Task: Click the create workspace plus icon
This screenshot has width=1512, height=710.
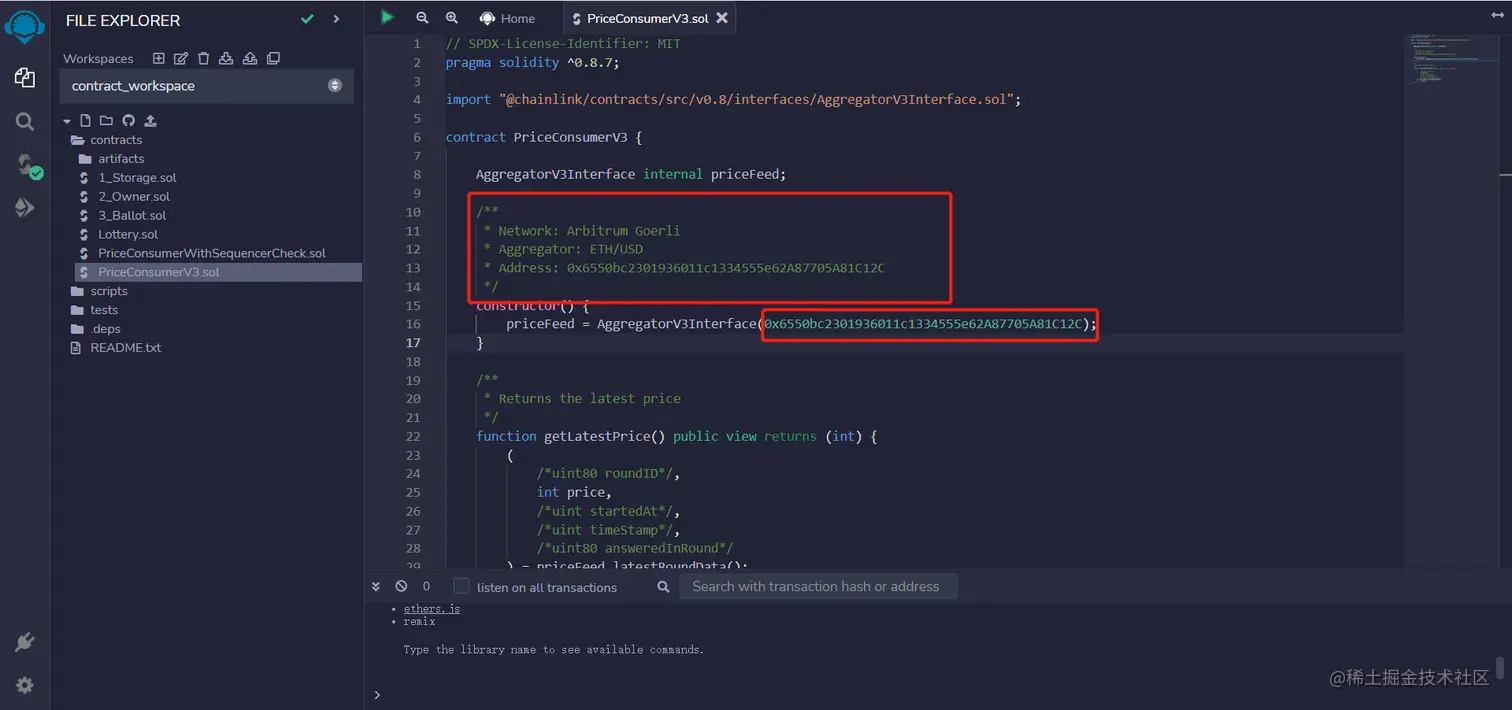Action: pos(158,59)
